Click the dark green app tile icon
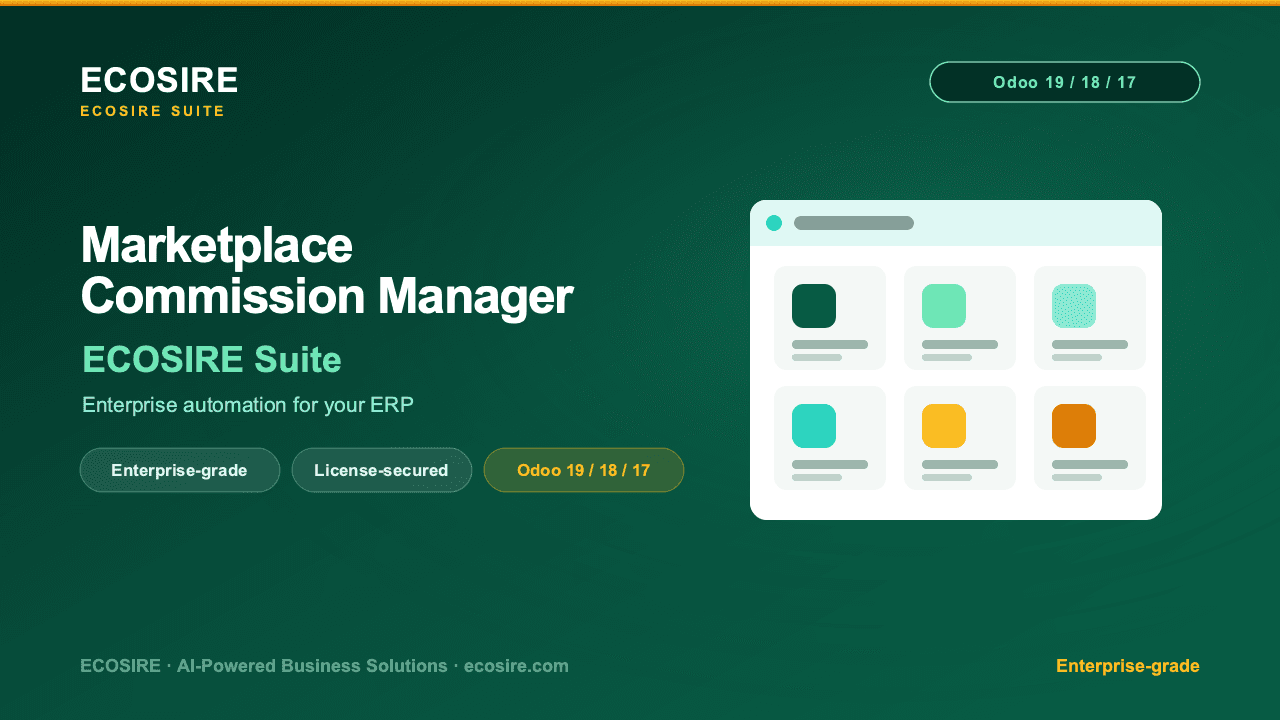 tap(814, 306)
